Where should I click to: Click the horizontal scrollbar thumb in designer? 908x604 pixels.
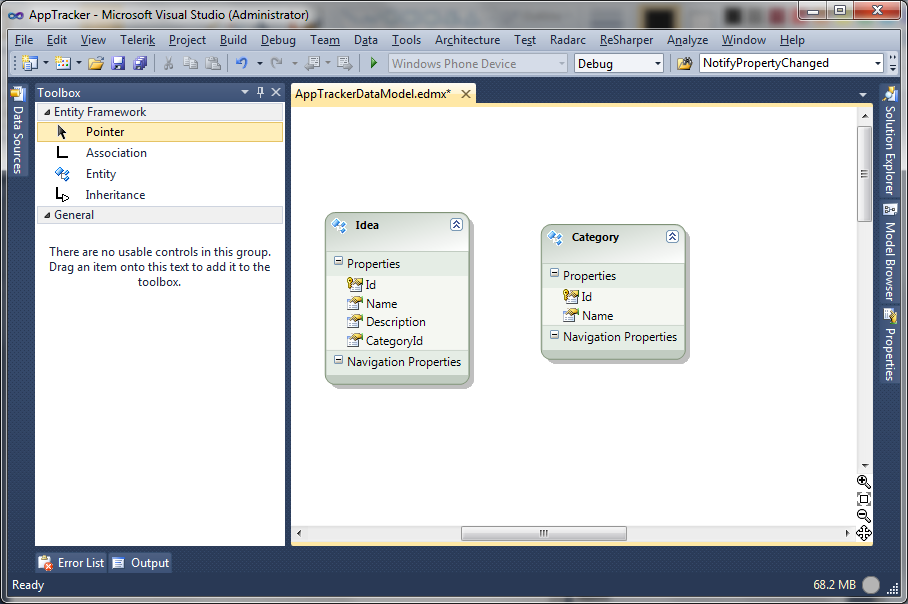[x=544, y=533]
